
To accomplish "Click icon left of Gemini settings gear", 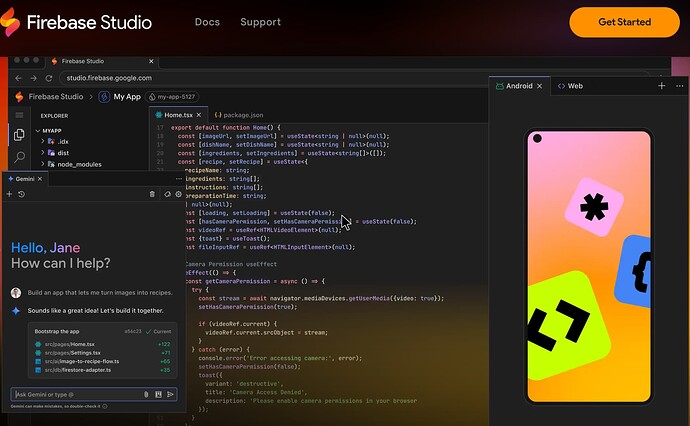I will coord(167,194).
